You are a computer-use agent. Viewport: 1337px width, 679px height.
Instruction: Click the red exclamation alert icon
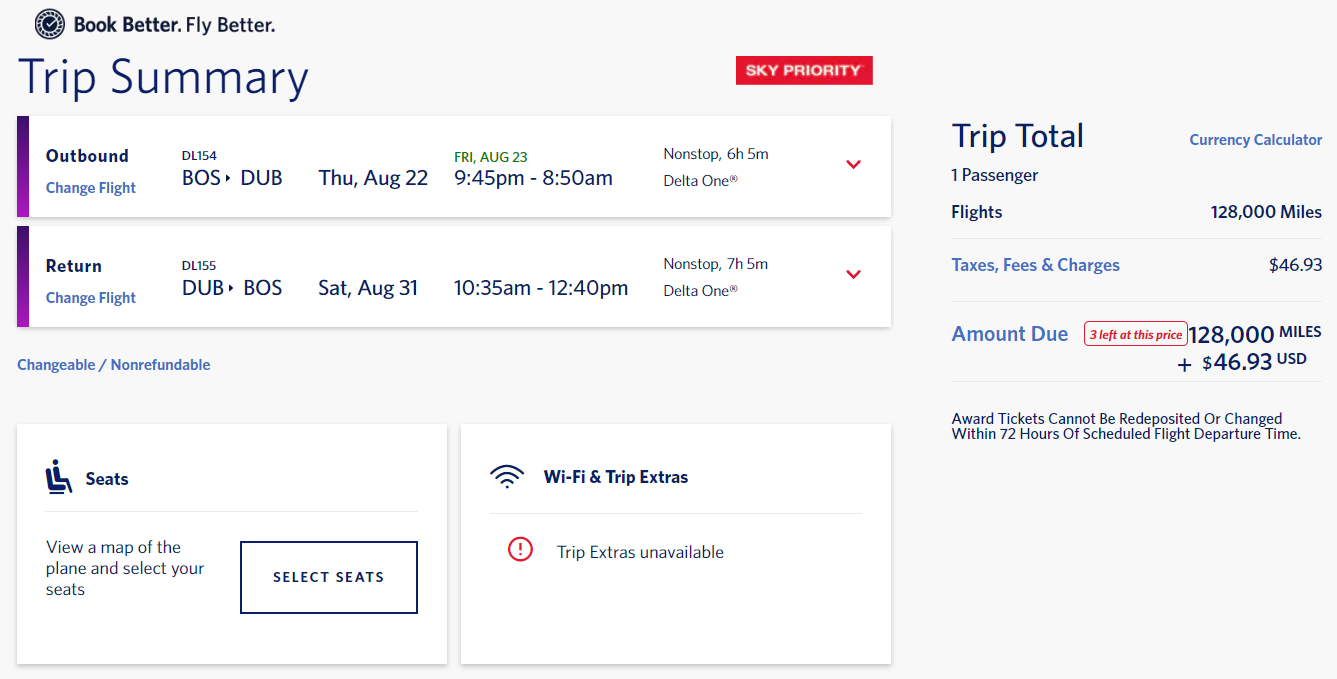click(x=520, y=549)
